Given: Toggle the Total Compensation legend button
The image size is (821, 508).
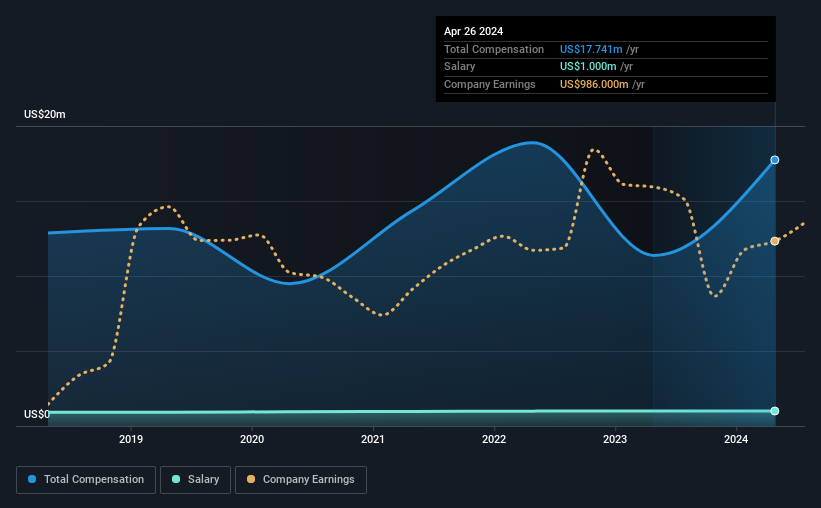Looking at the screenshot, I should [86, 480].
